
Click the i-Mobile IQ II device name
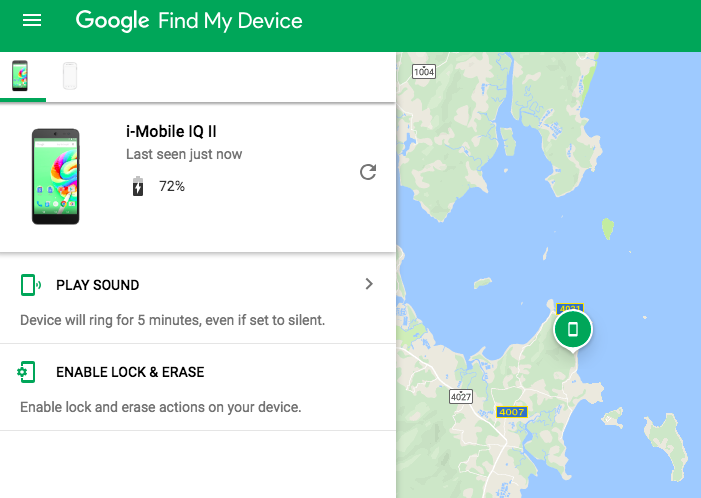tap(173, 133)
